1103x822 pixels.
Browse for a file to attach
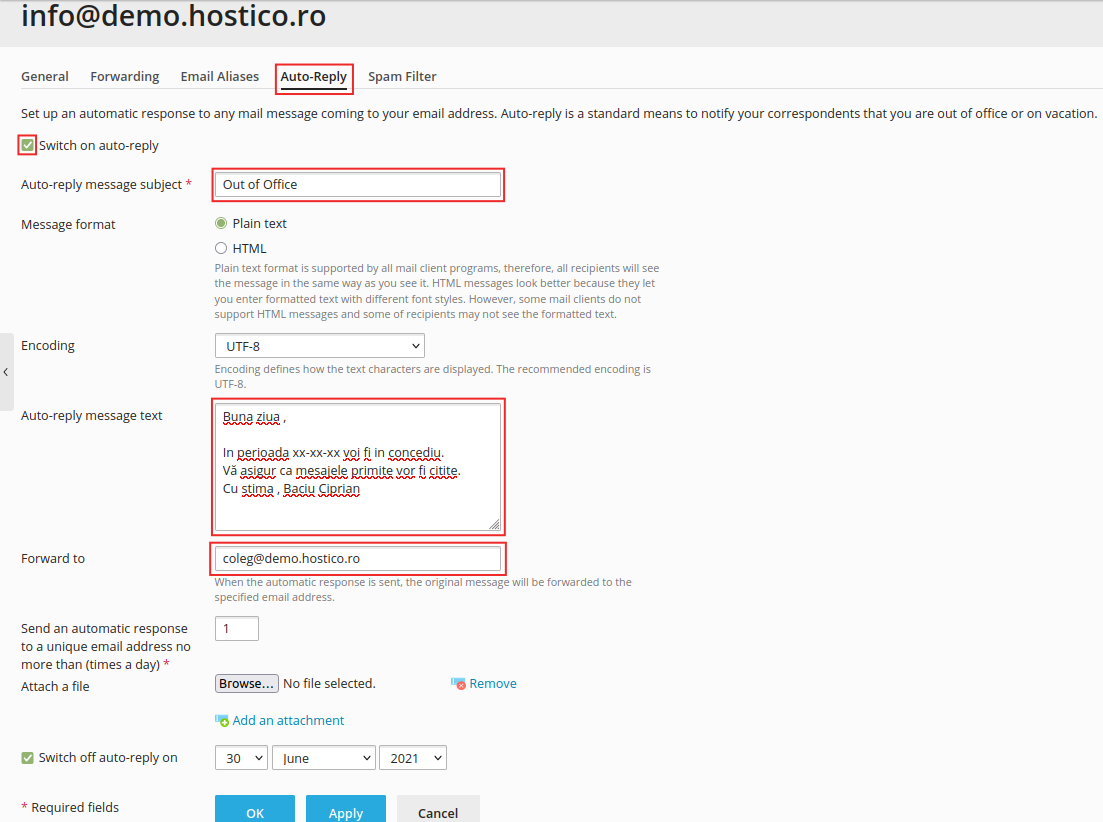pos(246,683)
